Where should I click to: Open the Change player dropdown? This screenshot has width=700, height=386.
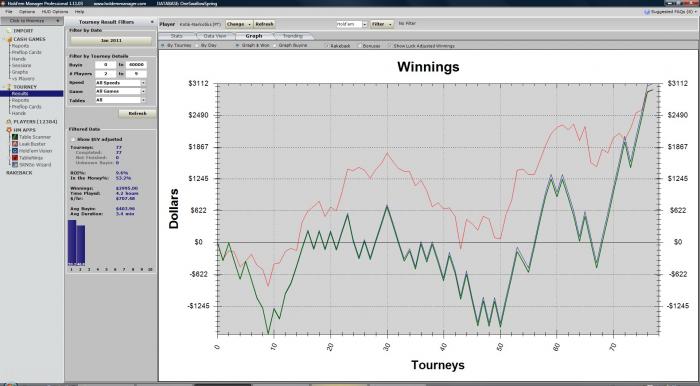click(239, 24)
